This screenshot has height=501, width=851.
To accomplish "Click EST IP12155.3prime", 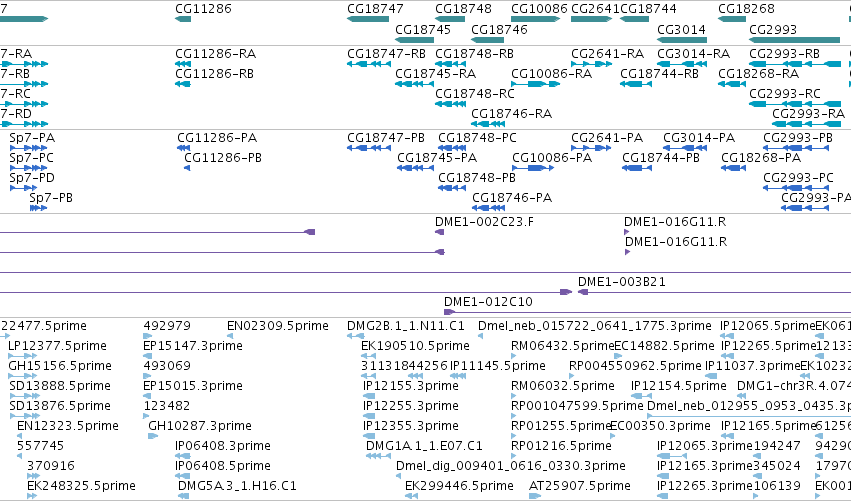I will coord(411,386).
